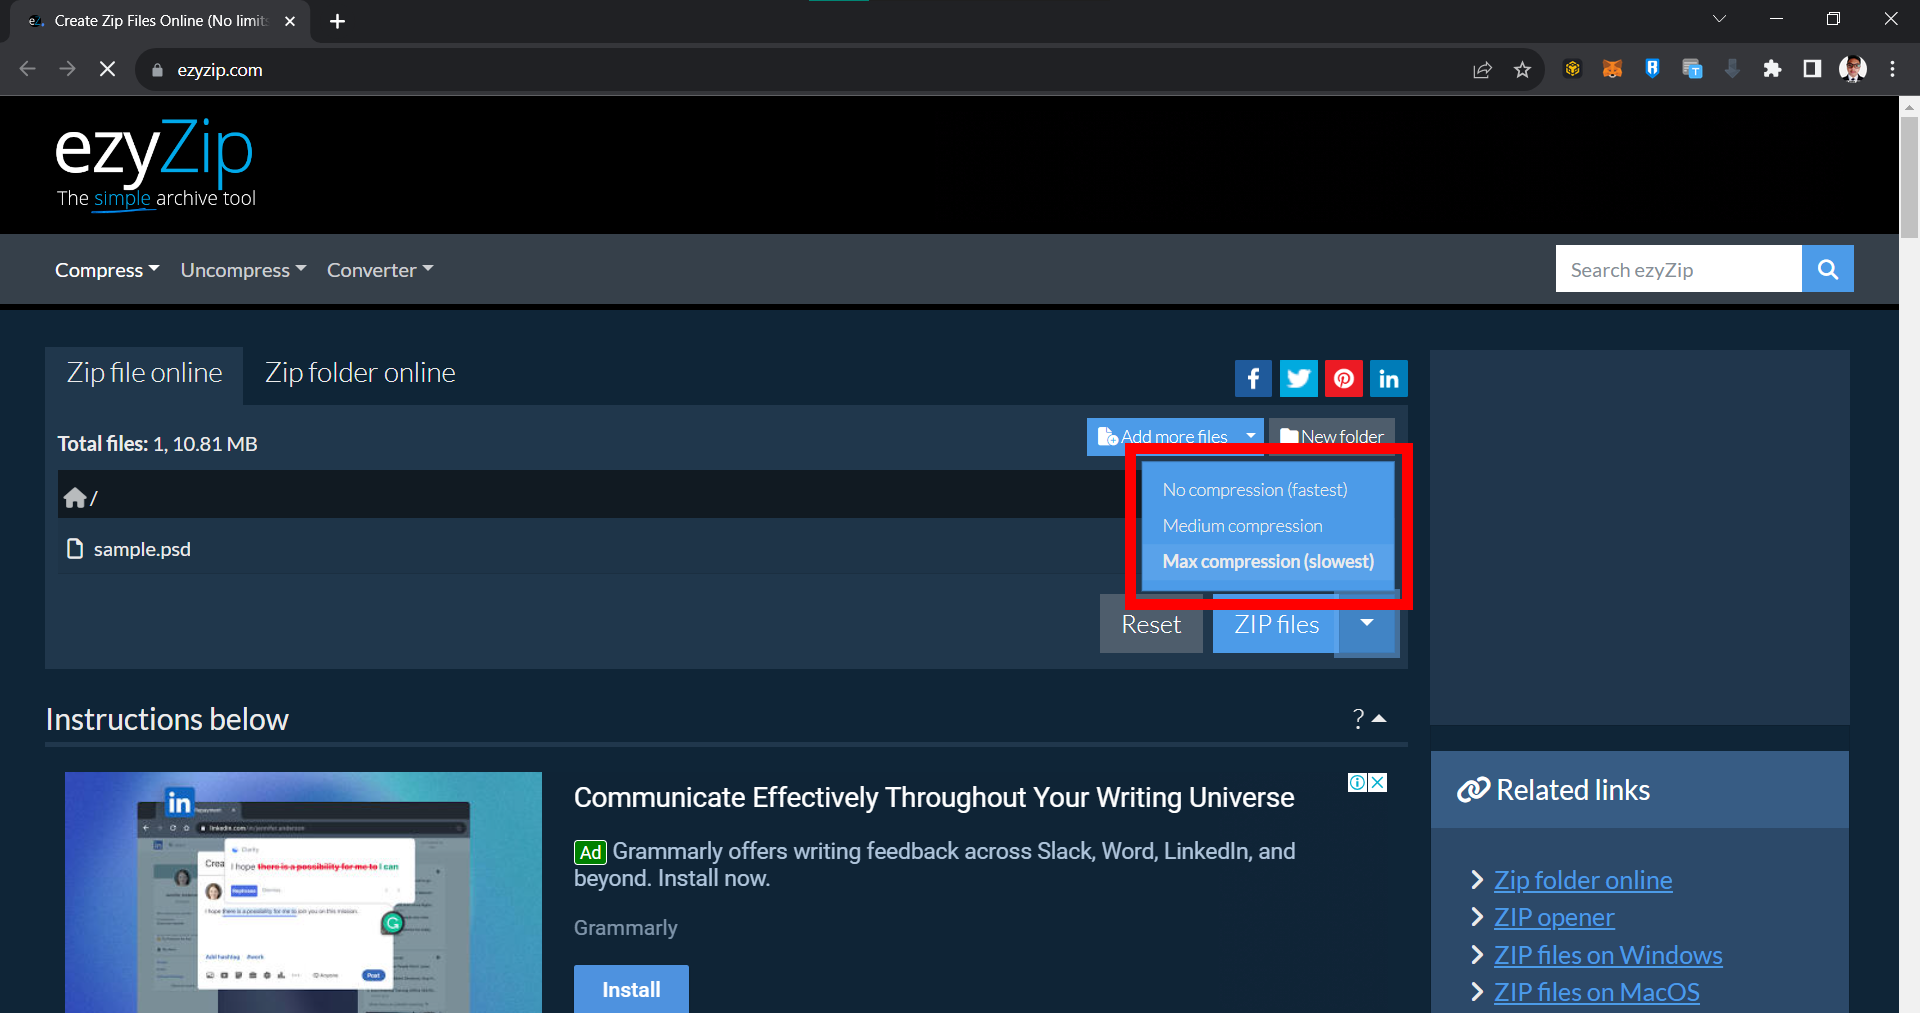1920x1013 pixels.
Task: Choose Medium compression option
Action: 1242,526
